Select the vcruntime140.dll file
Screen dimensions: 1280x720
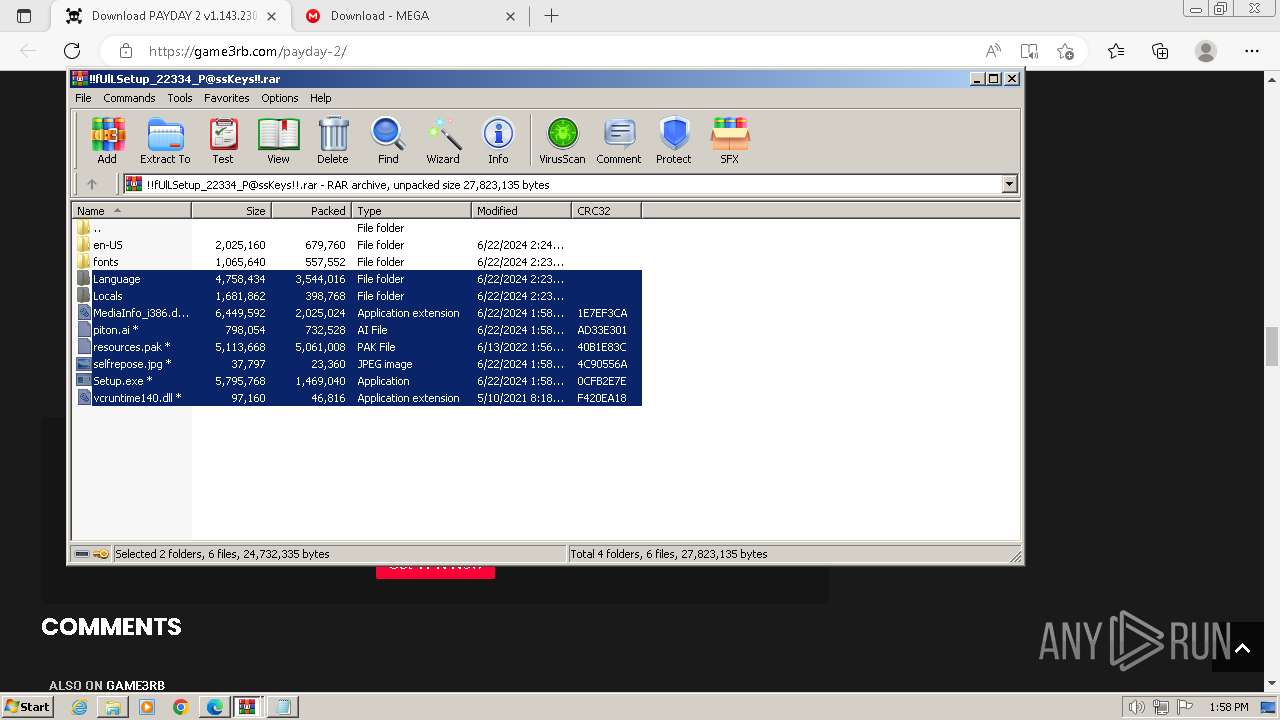click(x=357, y=398)
